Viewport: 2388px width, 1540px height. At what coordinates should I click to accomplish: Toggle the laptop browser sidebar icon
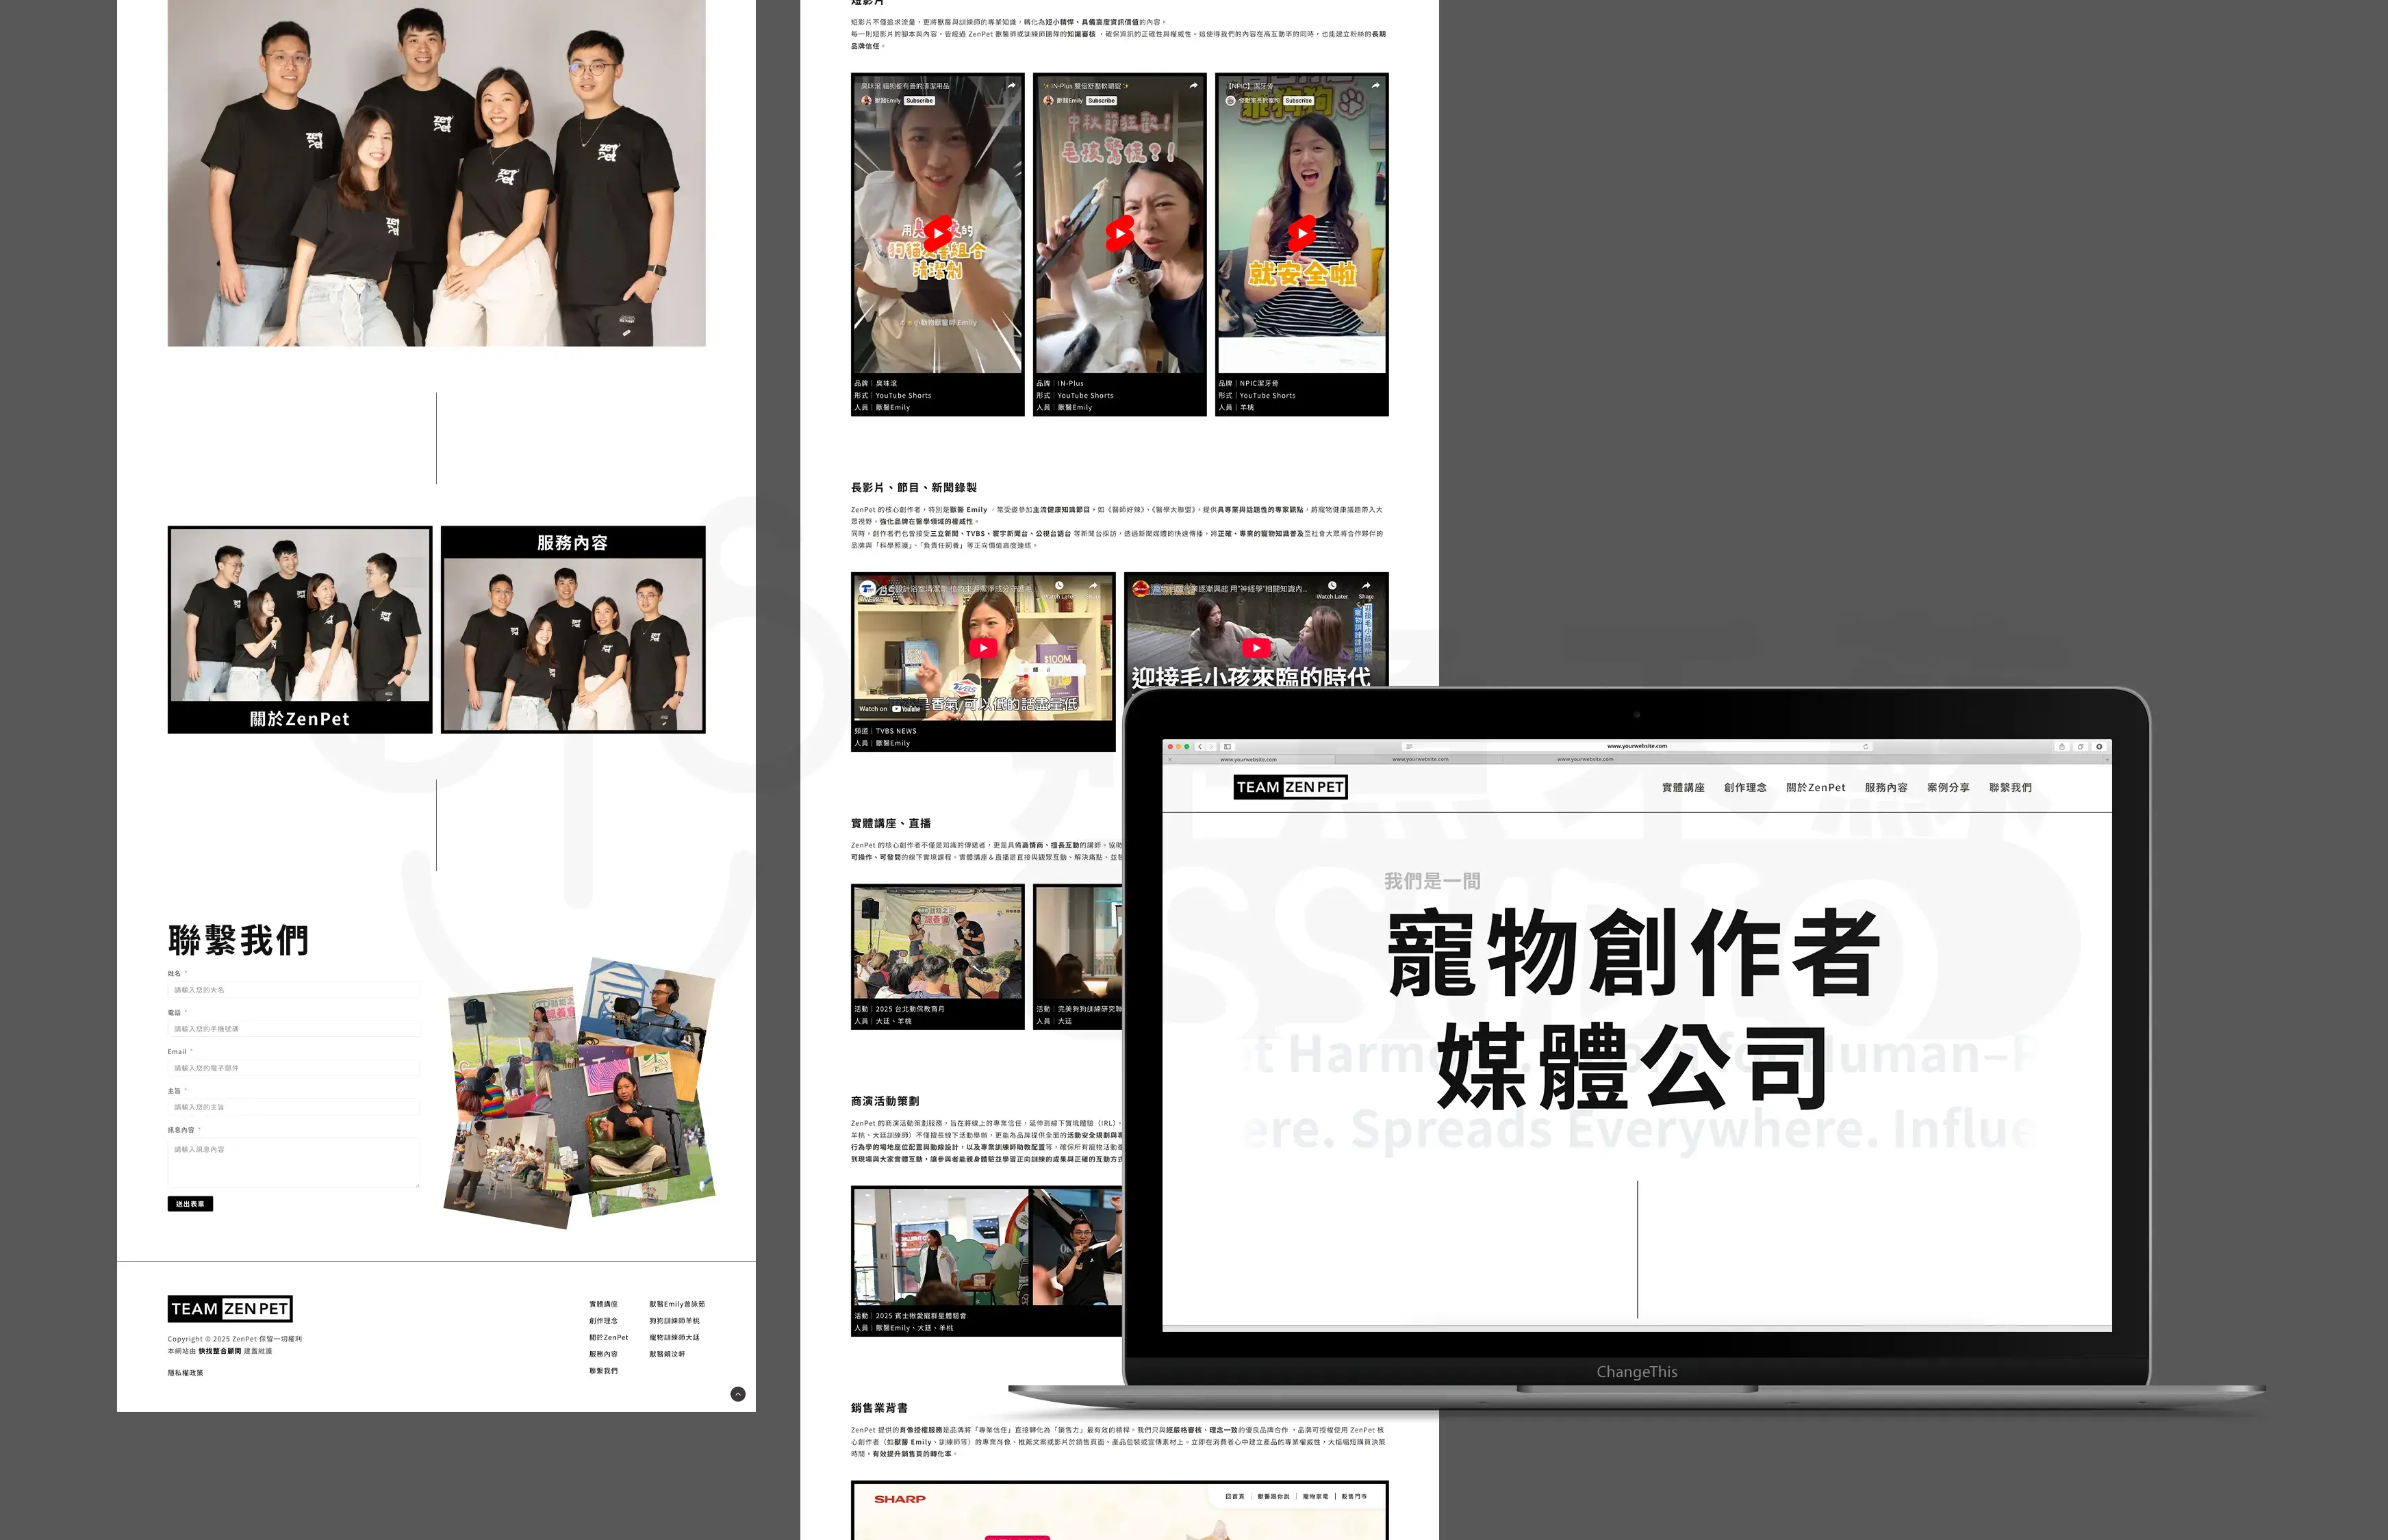point(1228,747)
